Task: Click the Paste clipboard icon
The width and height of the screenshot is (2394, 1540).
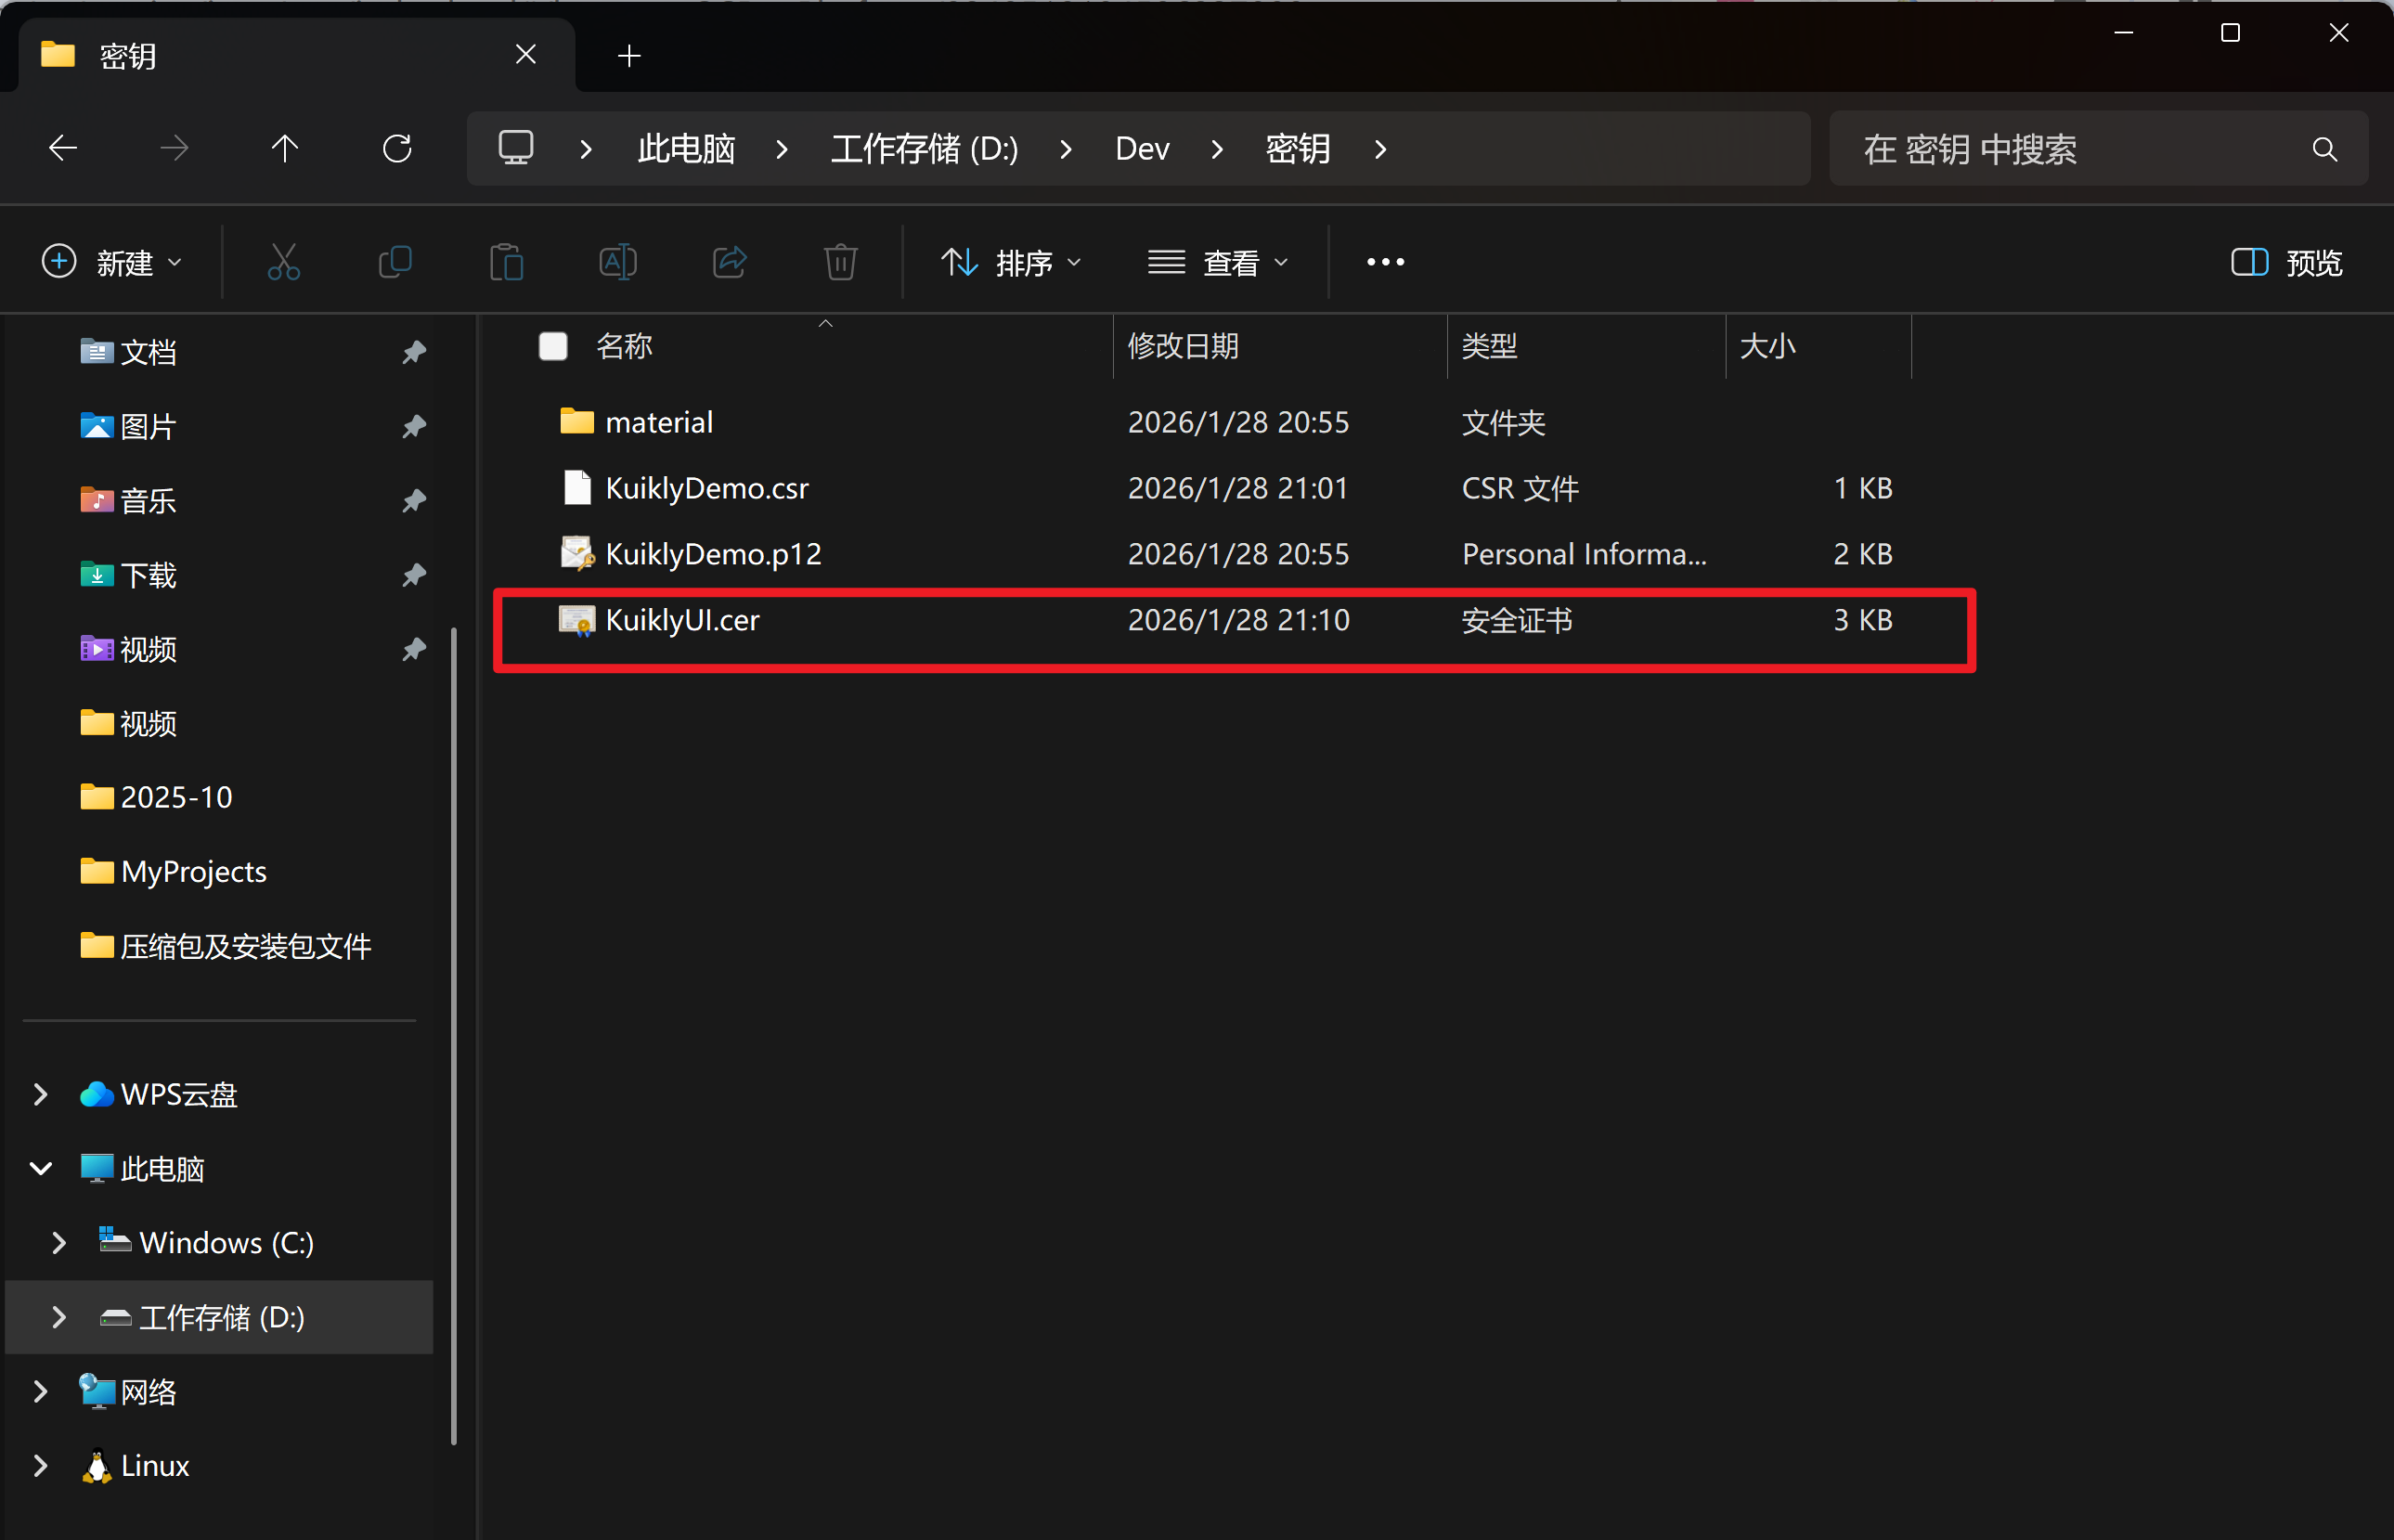Action: click(507, 262)
